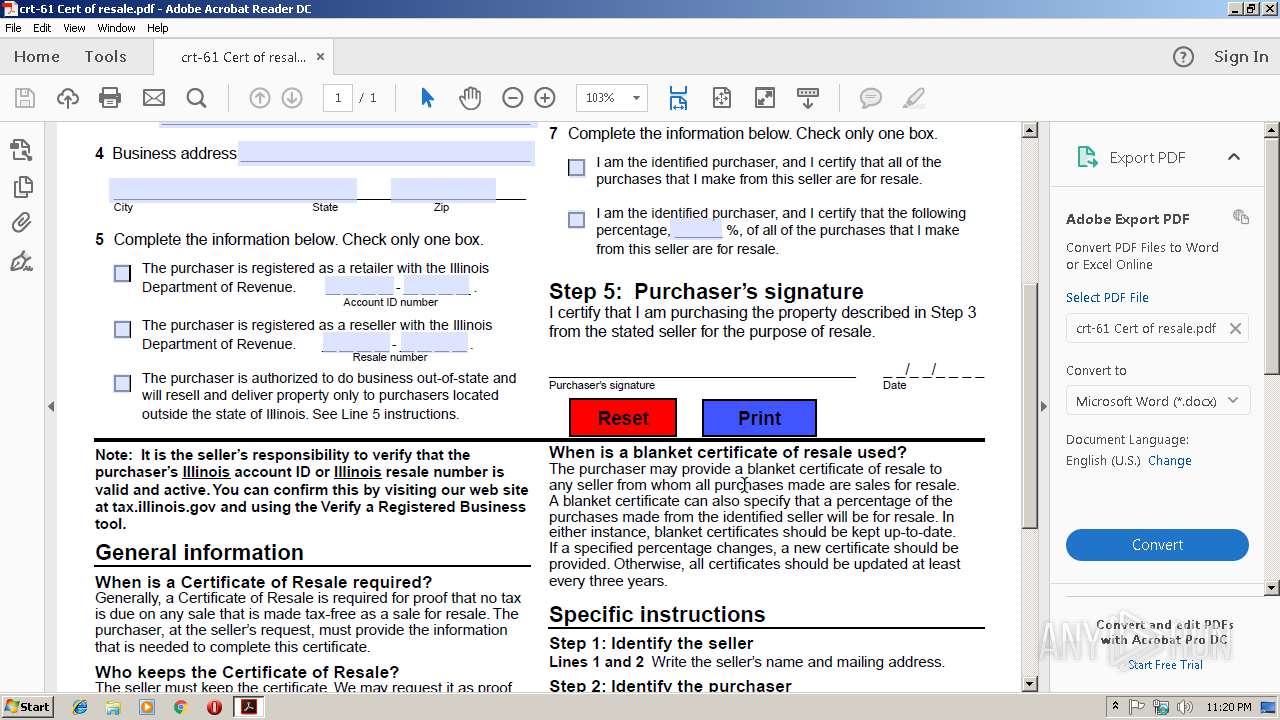Click the percentage input field
The height and width of the screenshot is (720, 1280).
(697, 230)
